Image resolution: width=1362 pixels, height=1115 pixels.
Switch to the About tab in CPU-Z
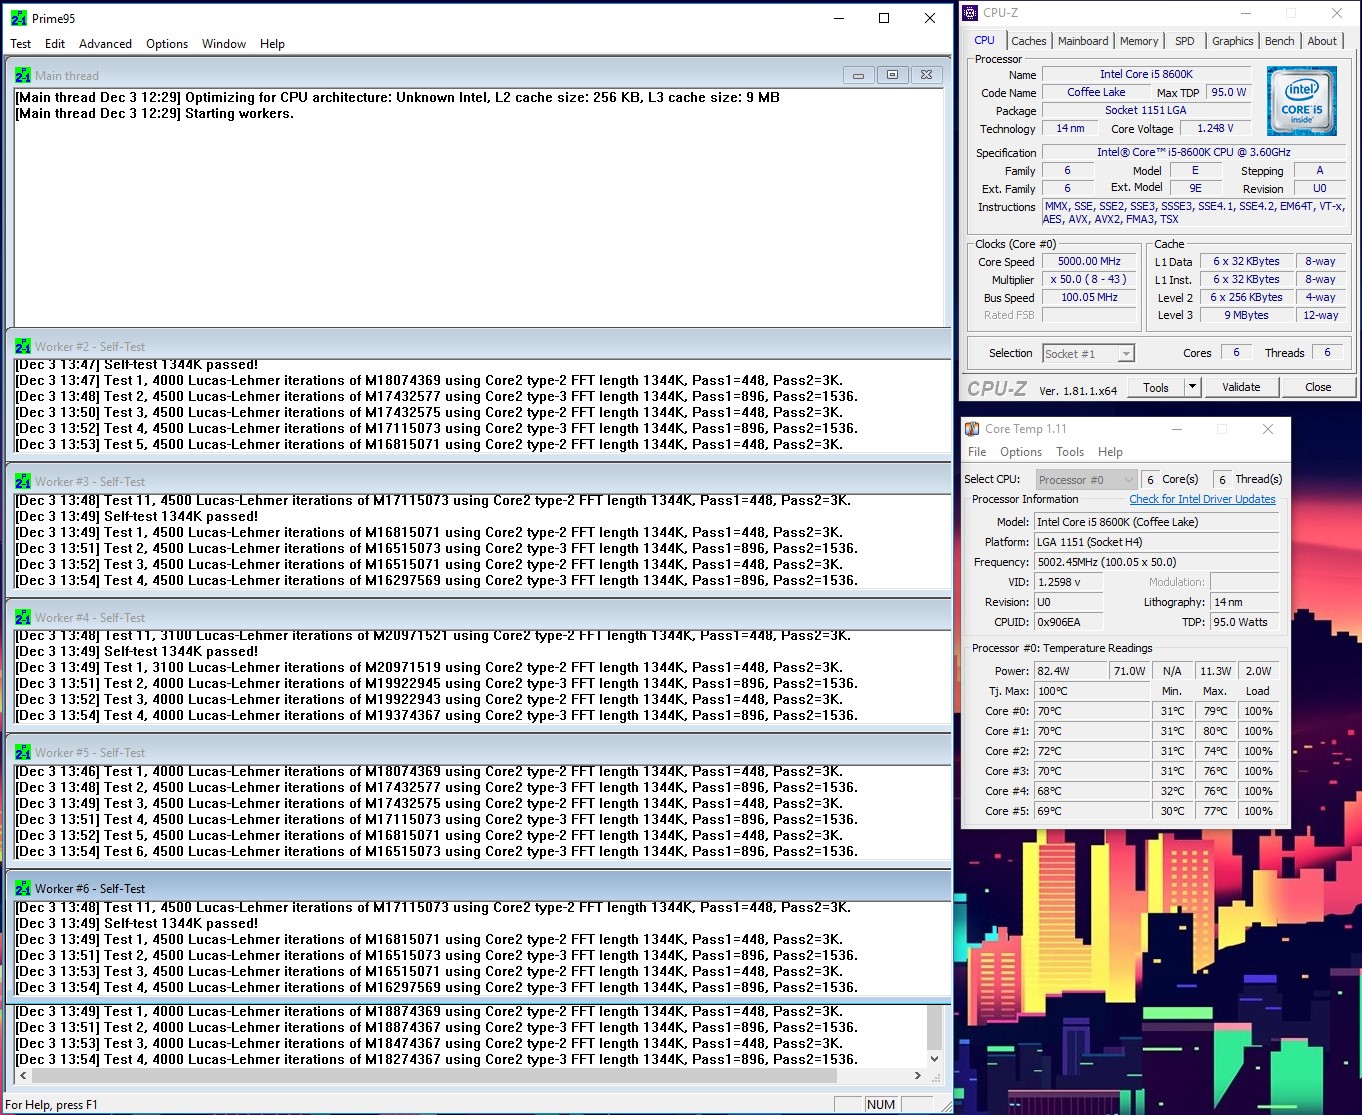point(1322,41)
